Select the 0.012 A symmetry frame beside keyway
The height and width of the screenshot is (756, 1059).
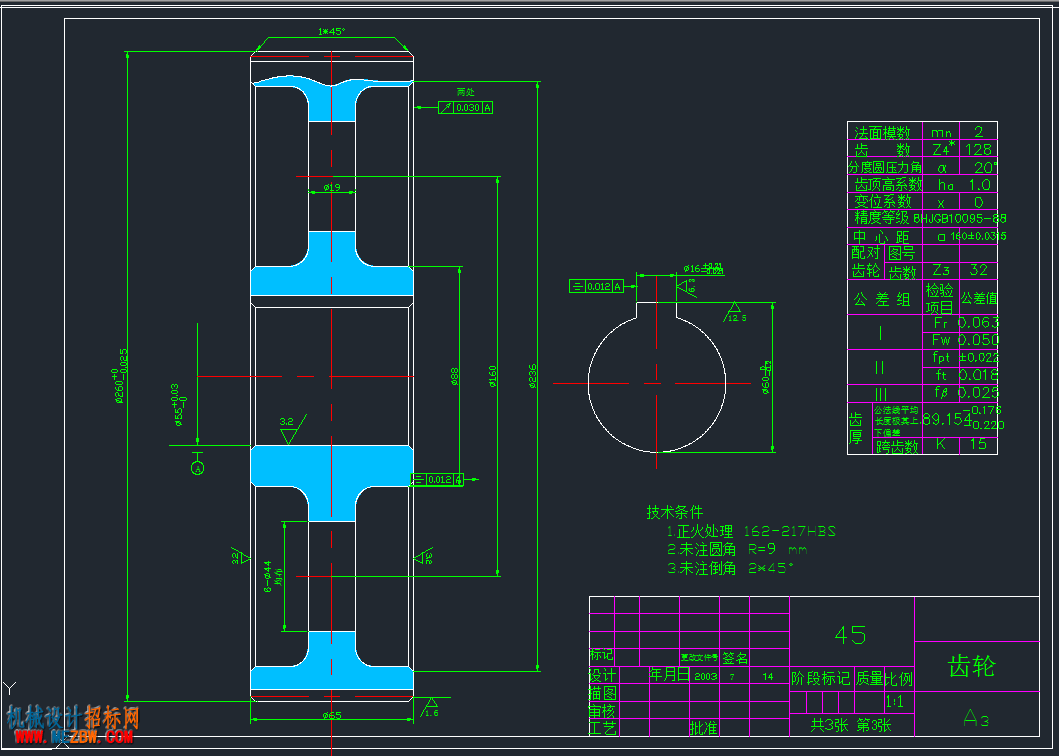[x=596, y=286]
